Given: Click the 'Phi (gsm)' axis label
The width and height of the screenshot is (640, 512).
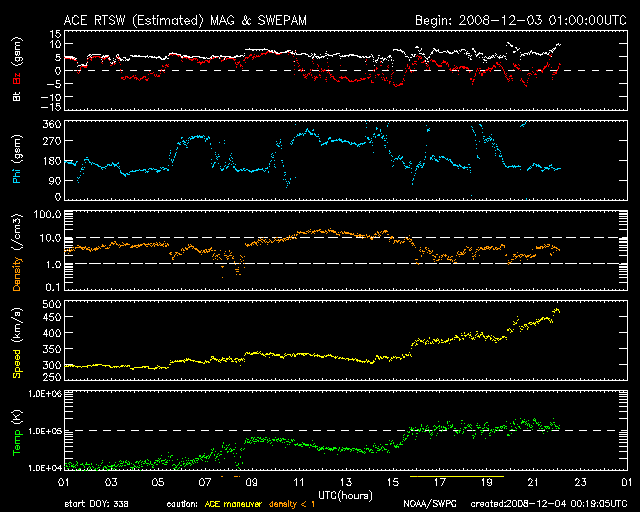Looking at the screenshot, I should click(17, 159).
